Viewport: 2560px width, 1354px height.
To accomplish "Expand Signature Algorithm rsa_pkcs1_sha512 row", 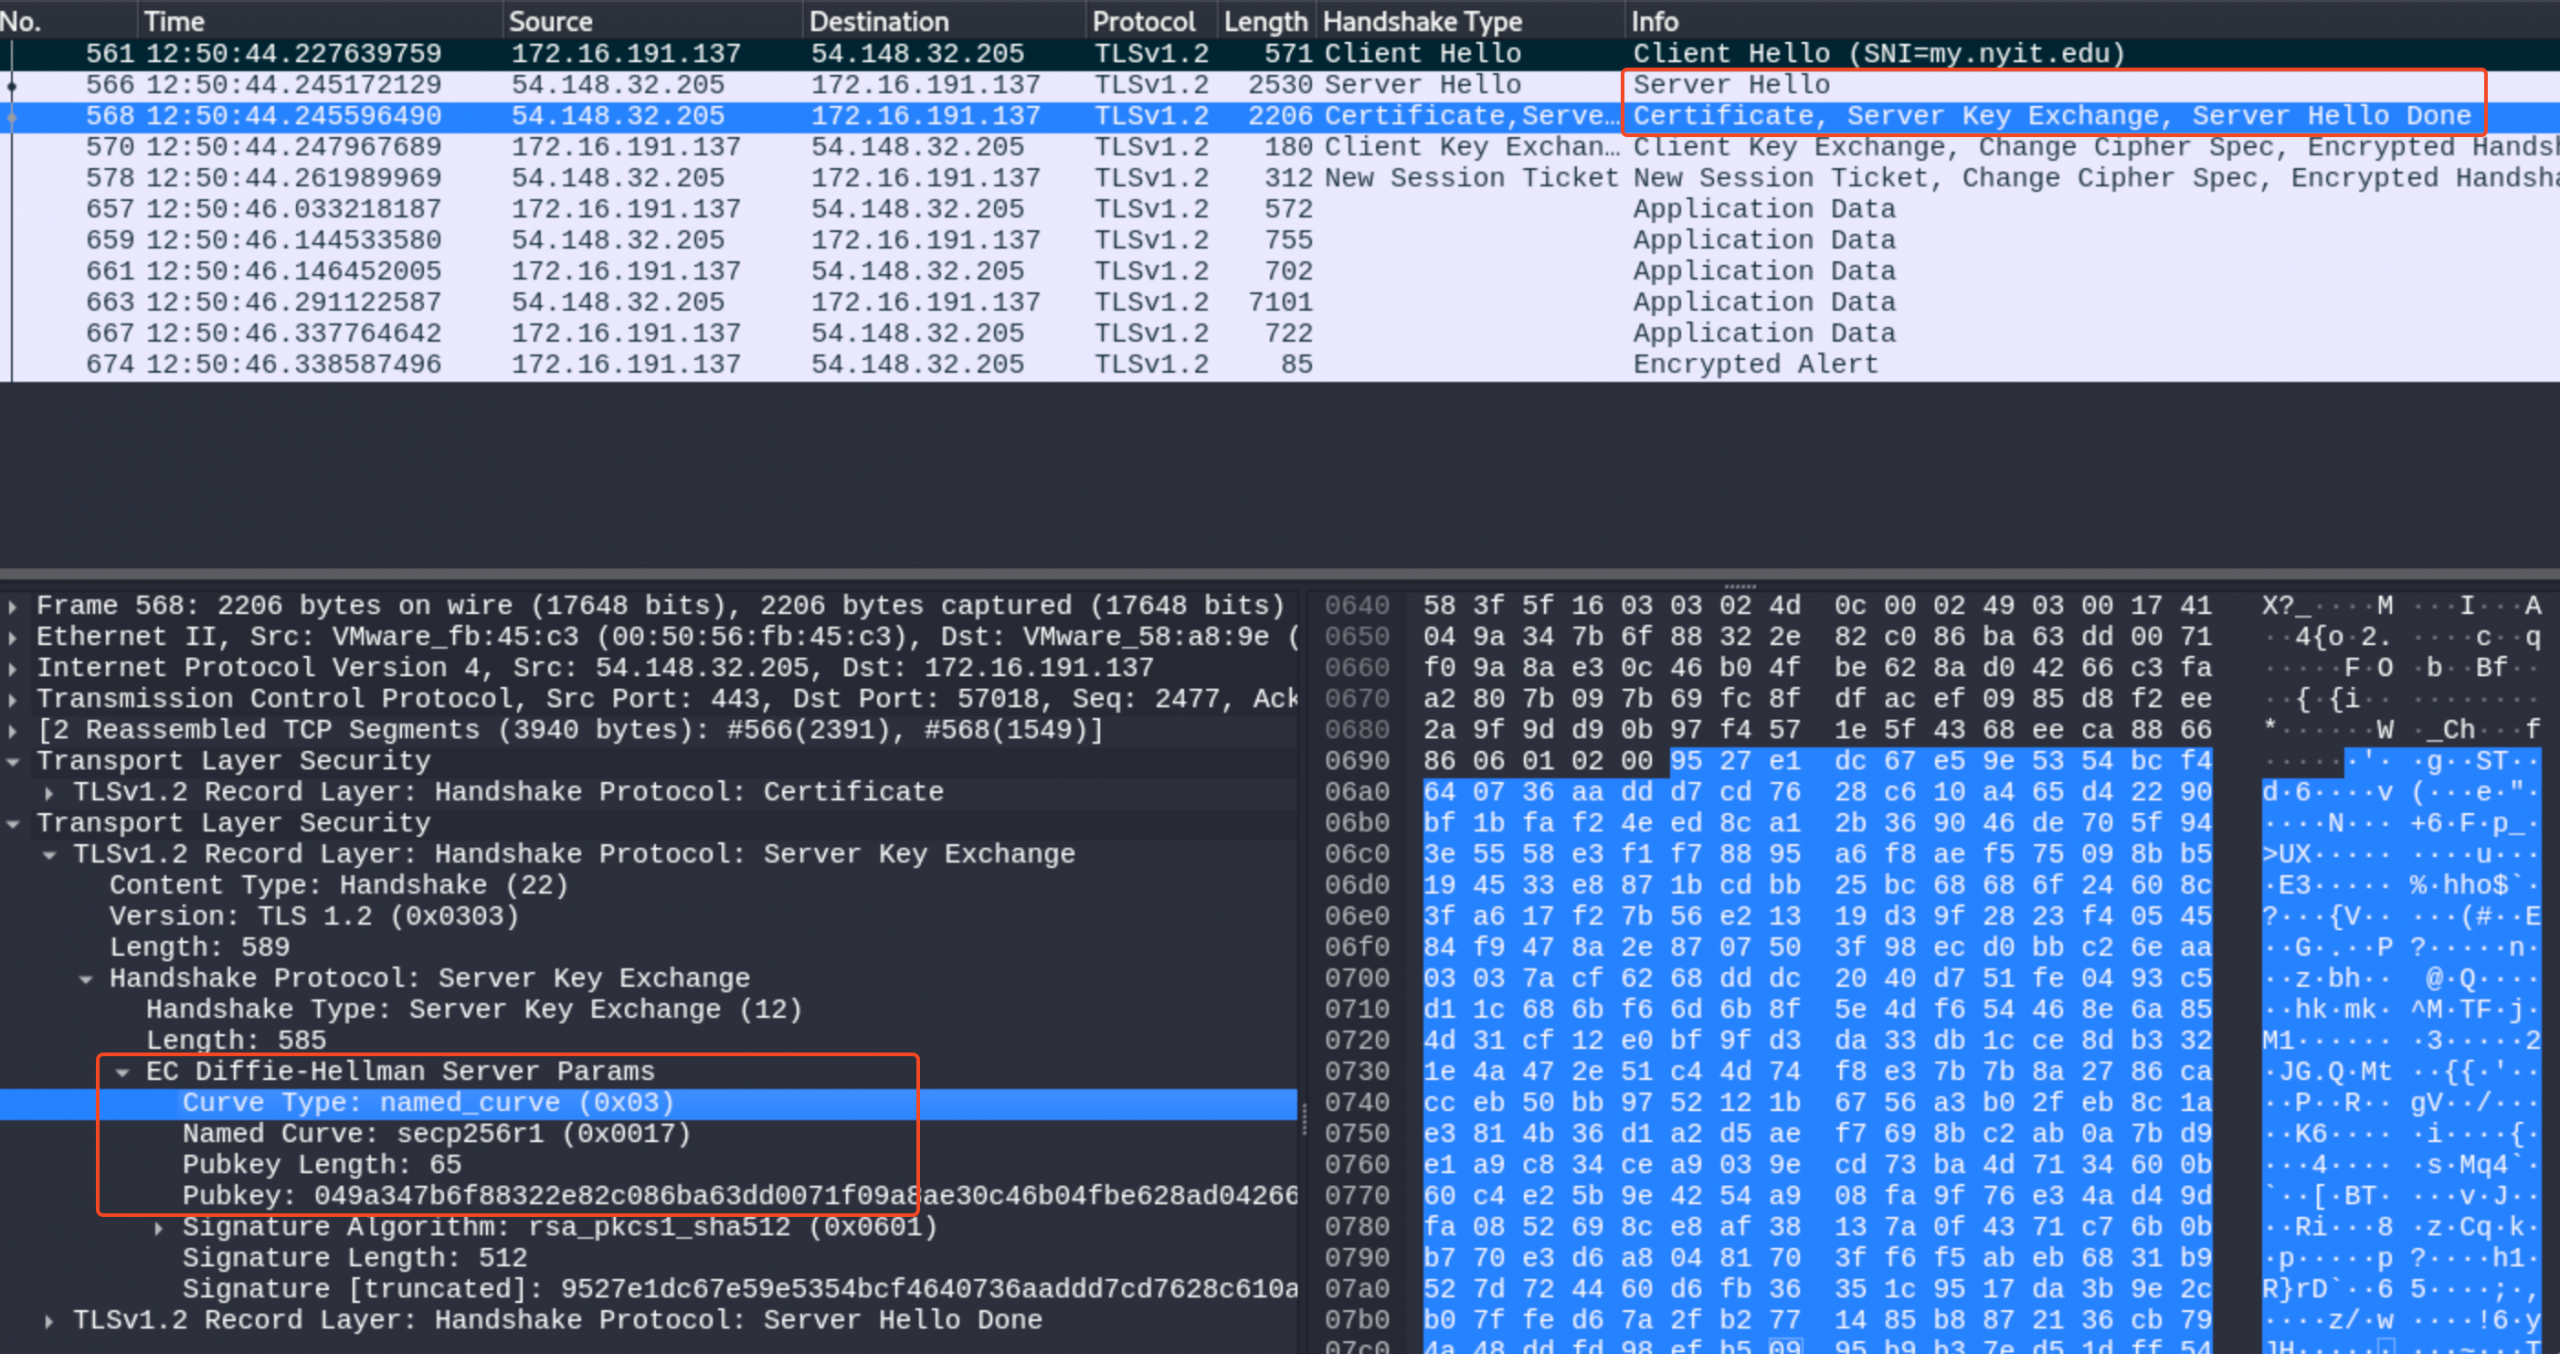I will [159, 1228].
